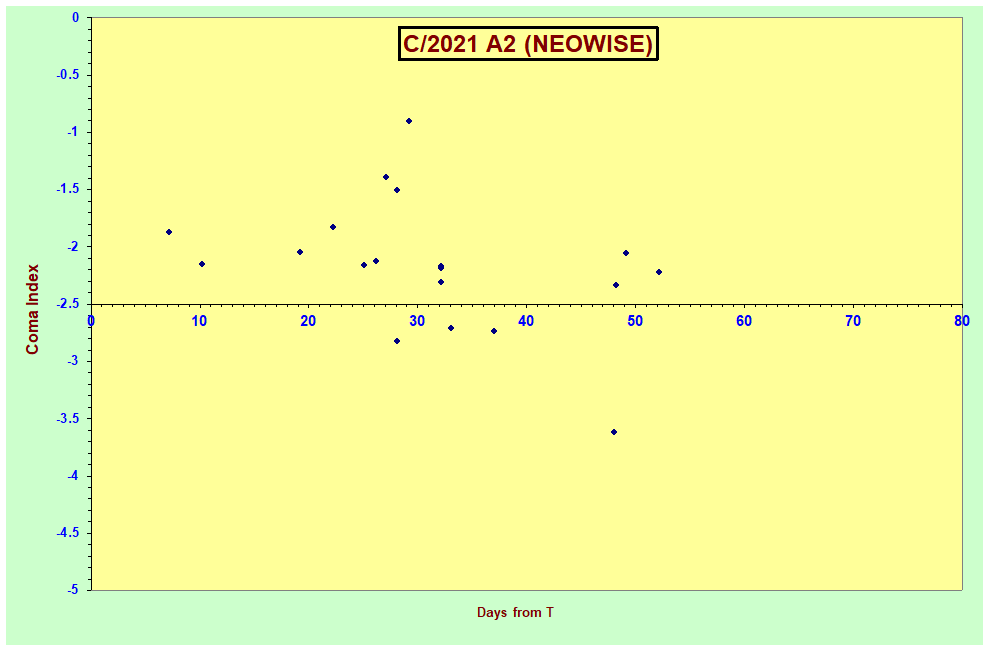
Task: Click y-axis tick label -2.5
Action: (x=68, y=304)
